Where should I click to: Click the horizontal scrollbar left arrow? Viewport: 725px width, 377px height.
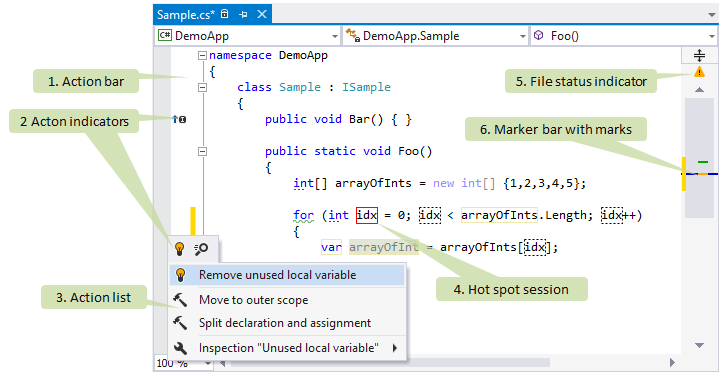click(223, 364)
